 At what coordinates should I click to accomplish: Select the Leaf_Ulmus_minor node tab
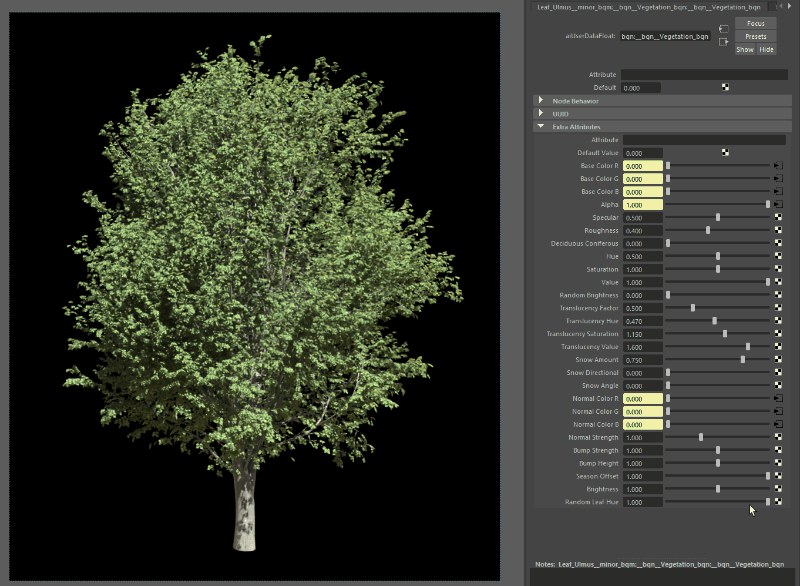(x=649, y=7)
